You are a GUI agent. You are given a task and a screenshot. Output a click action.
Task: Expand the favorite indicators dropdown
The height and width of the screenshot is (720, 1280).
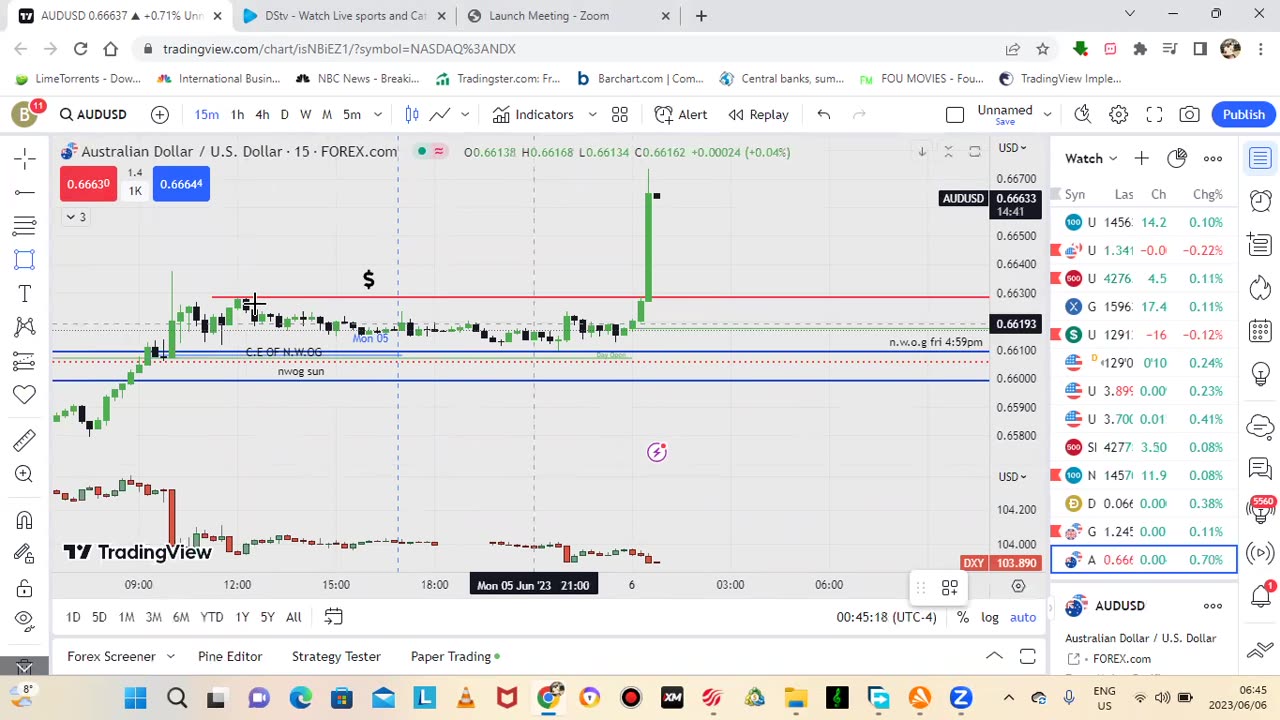click(x=592, y=114)
